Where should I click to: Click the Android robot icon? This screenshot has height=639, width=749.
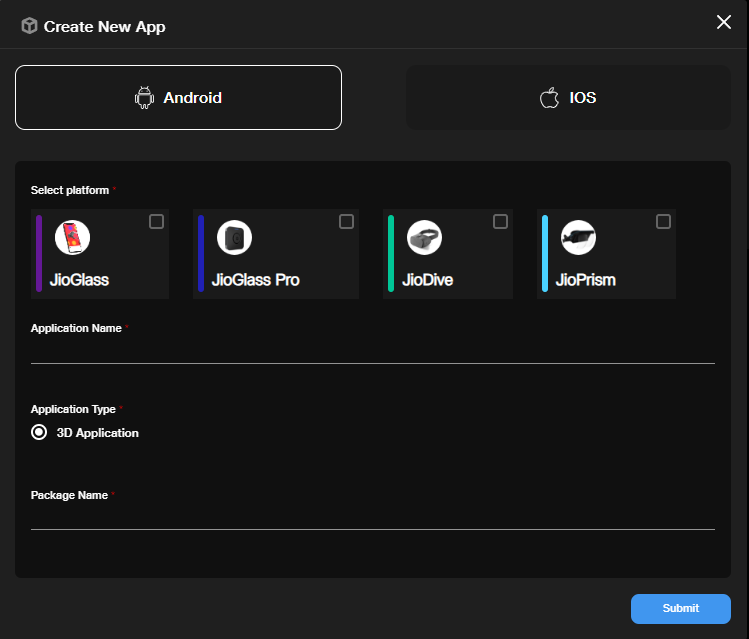pyautogui.click(x=145, y=98)
